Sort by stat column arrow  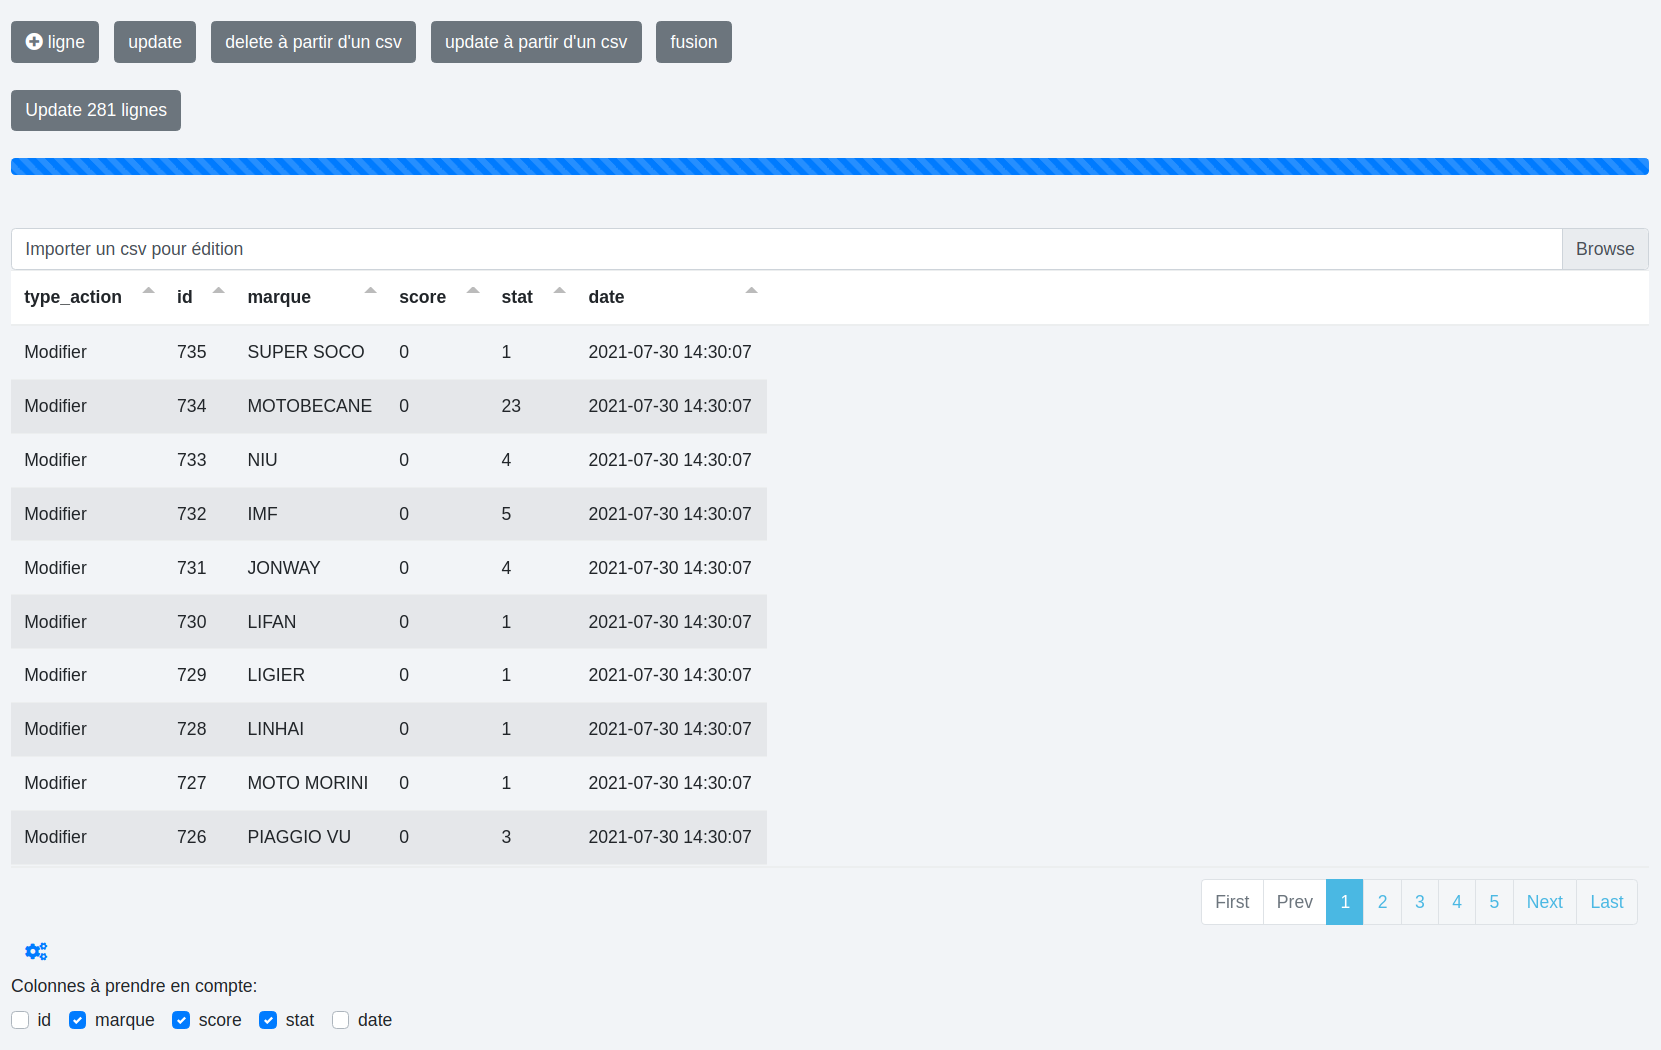point(559,292)
